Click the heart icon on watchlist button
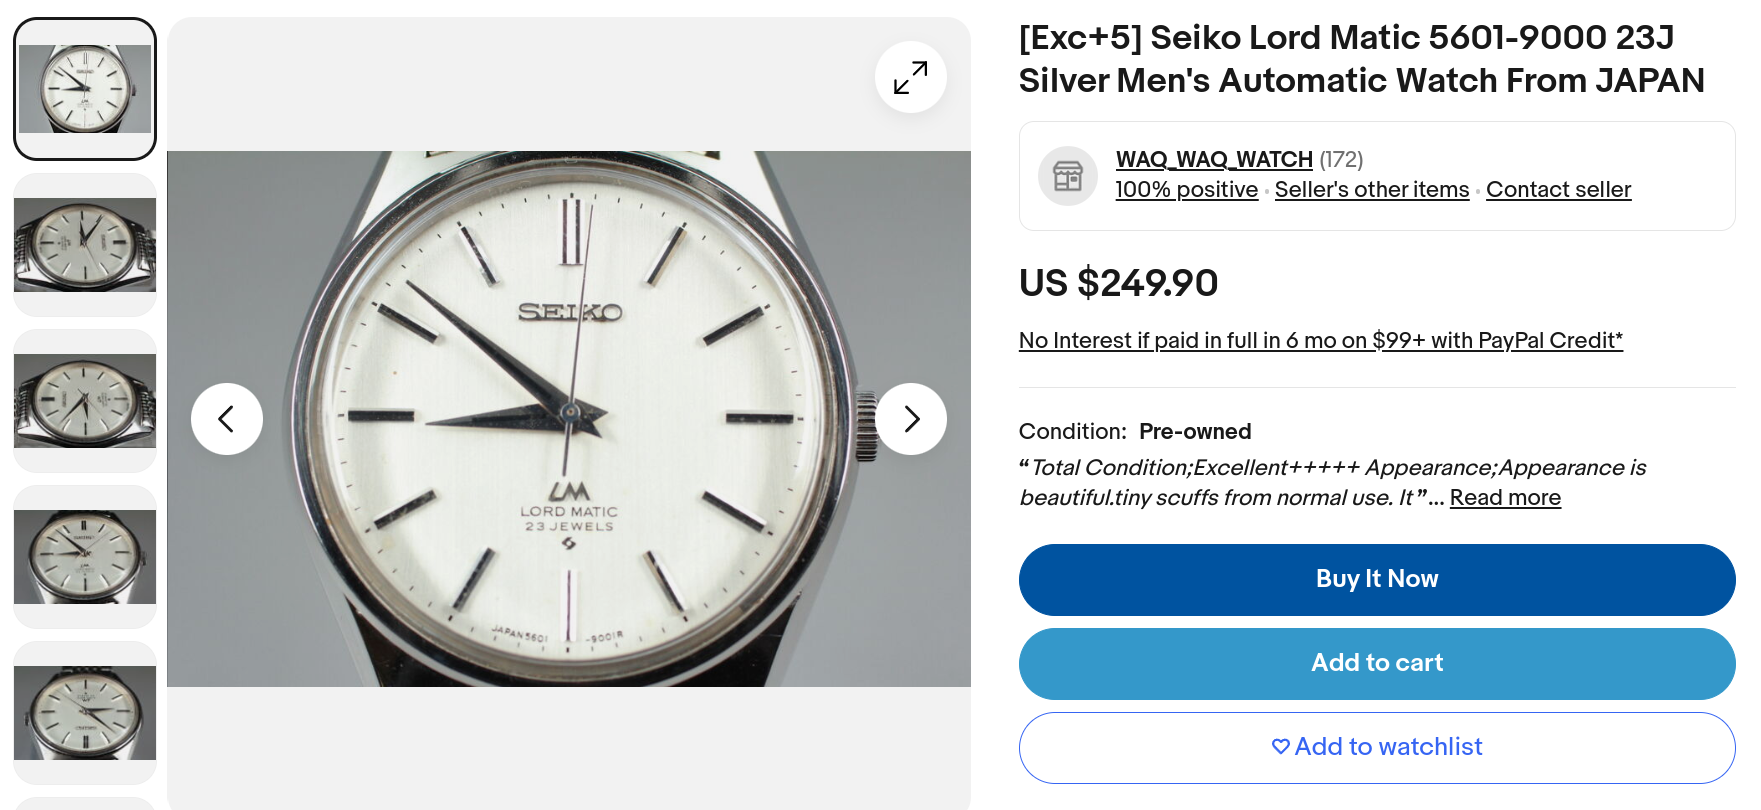Image resolution: width=1761 pixels, height=810 pixels. (1280, 746)
